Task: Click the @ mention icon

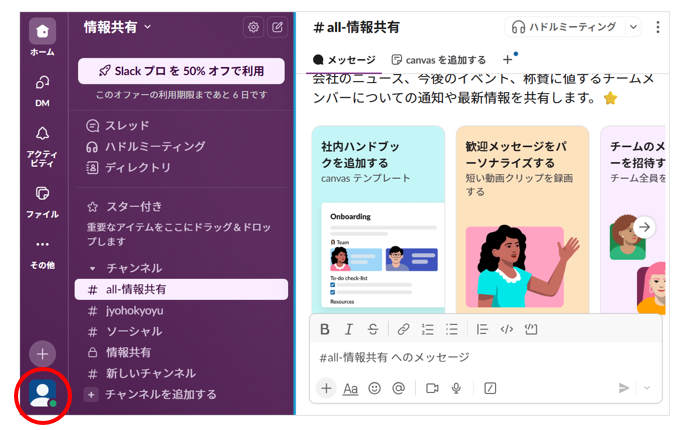Action: pos(398,388)
